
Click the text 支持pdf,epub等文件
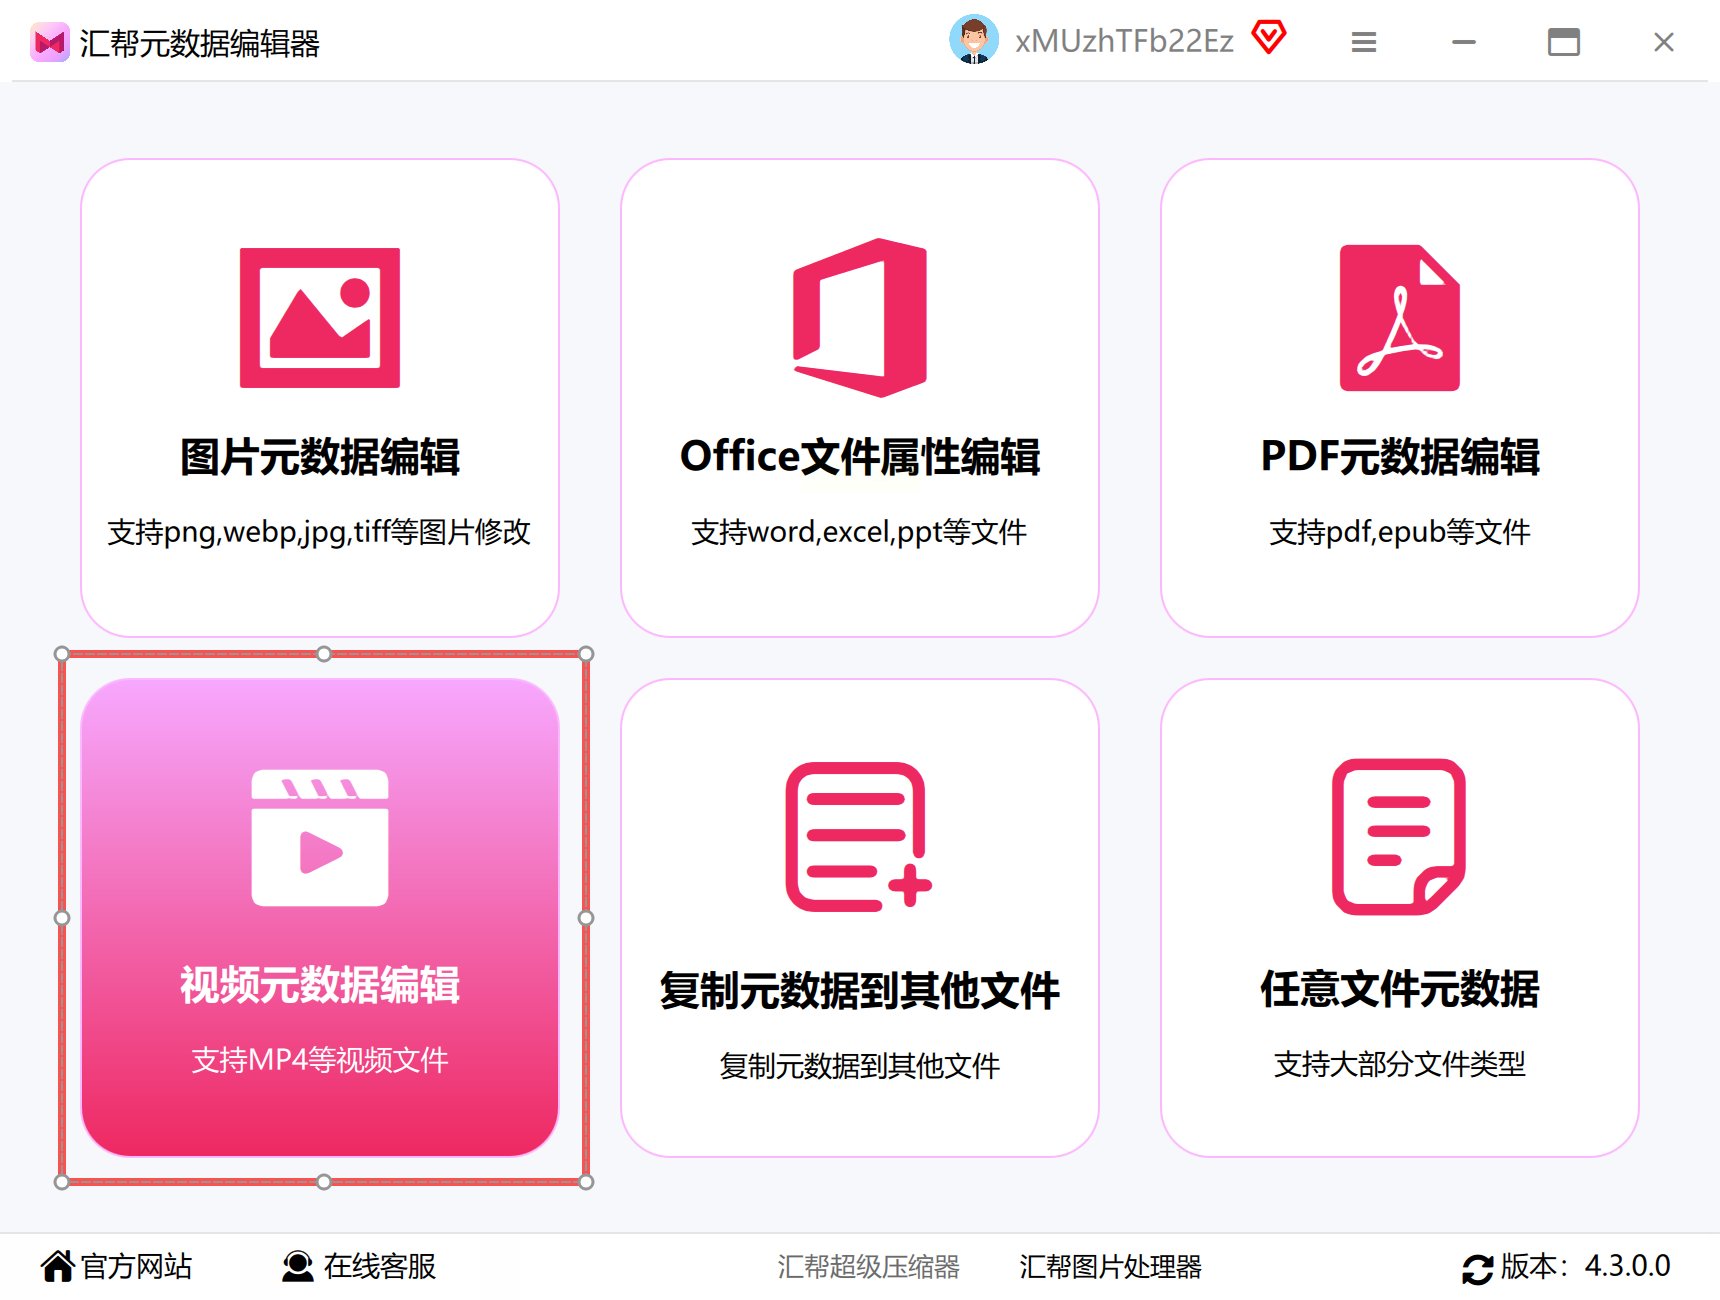point(1400,532)
